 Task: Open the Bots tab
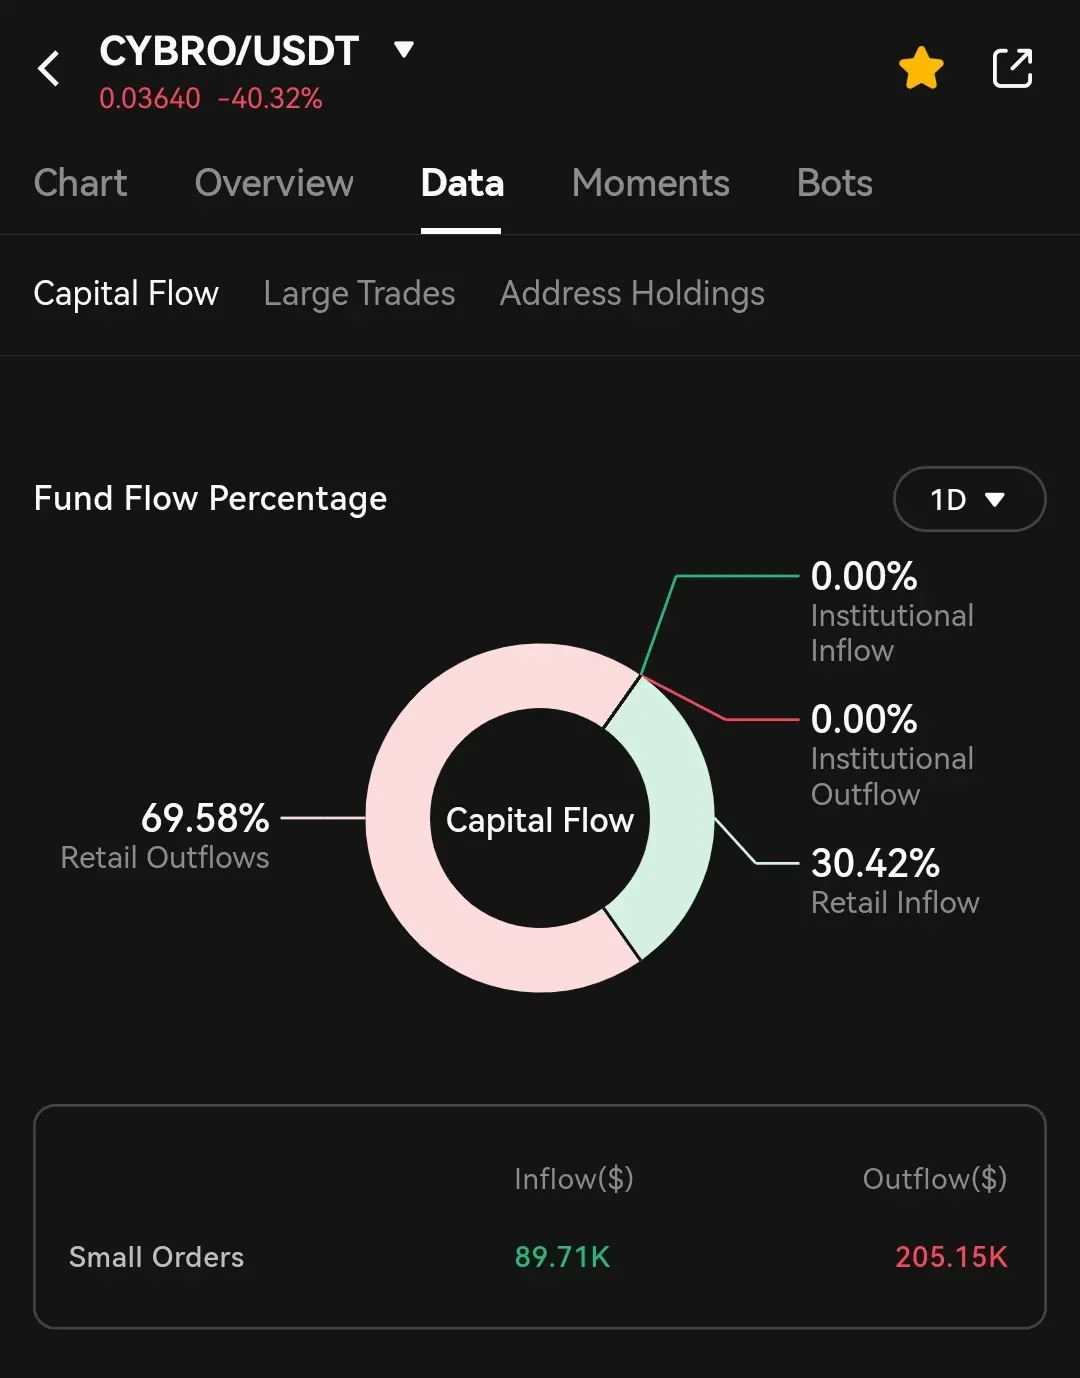[835, 184]
